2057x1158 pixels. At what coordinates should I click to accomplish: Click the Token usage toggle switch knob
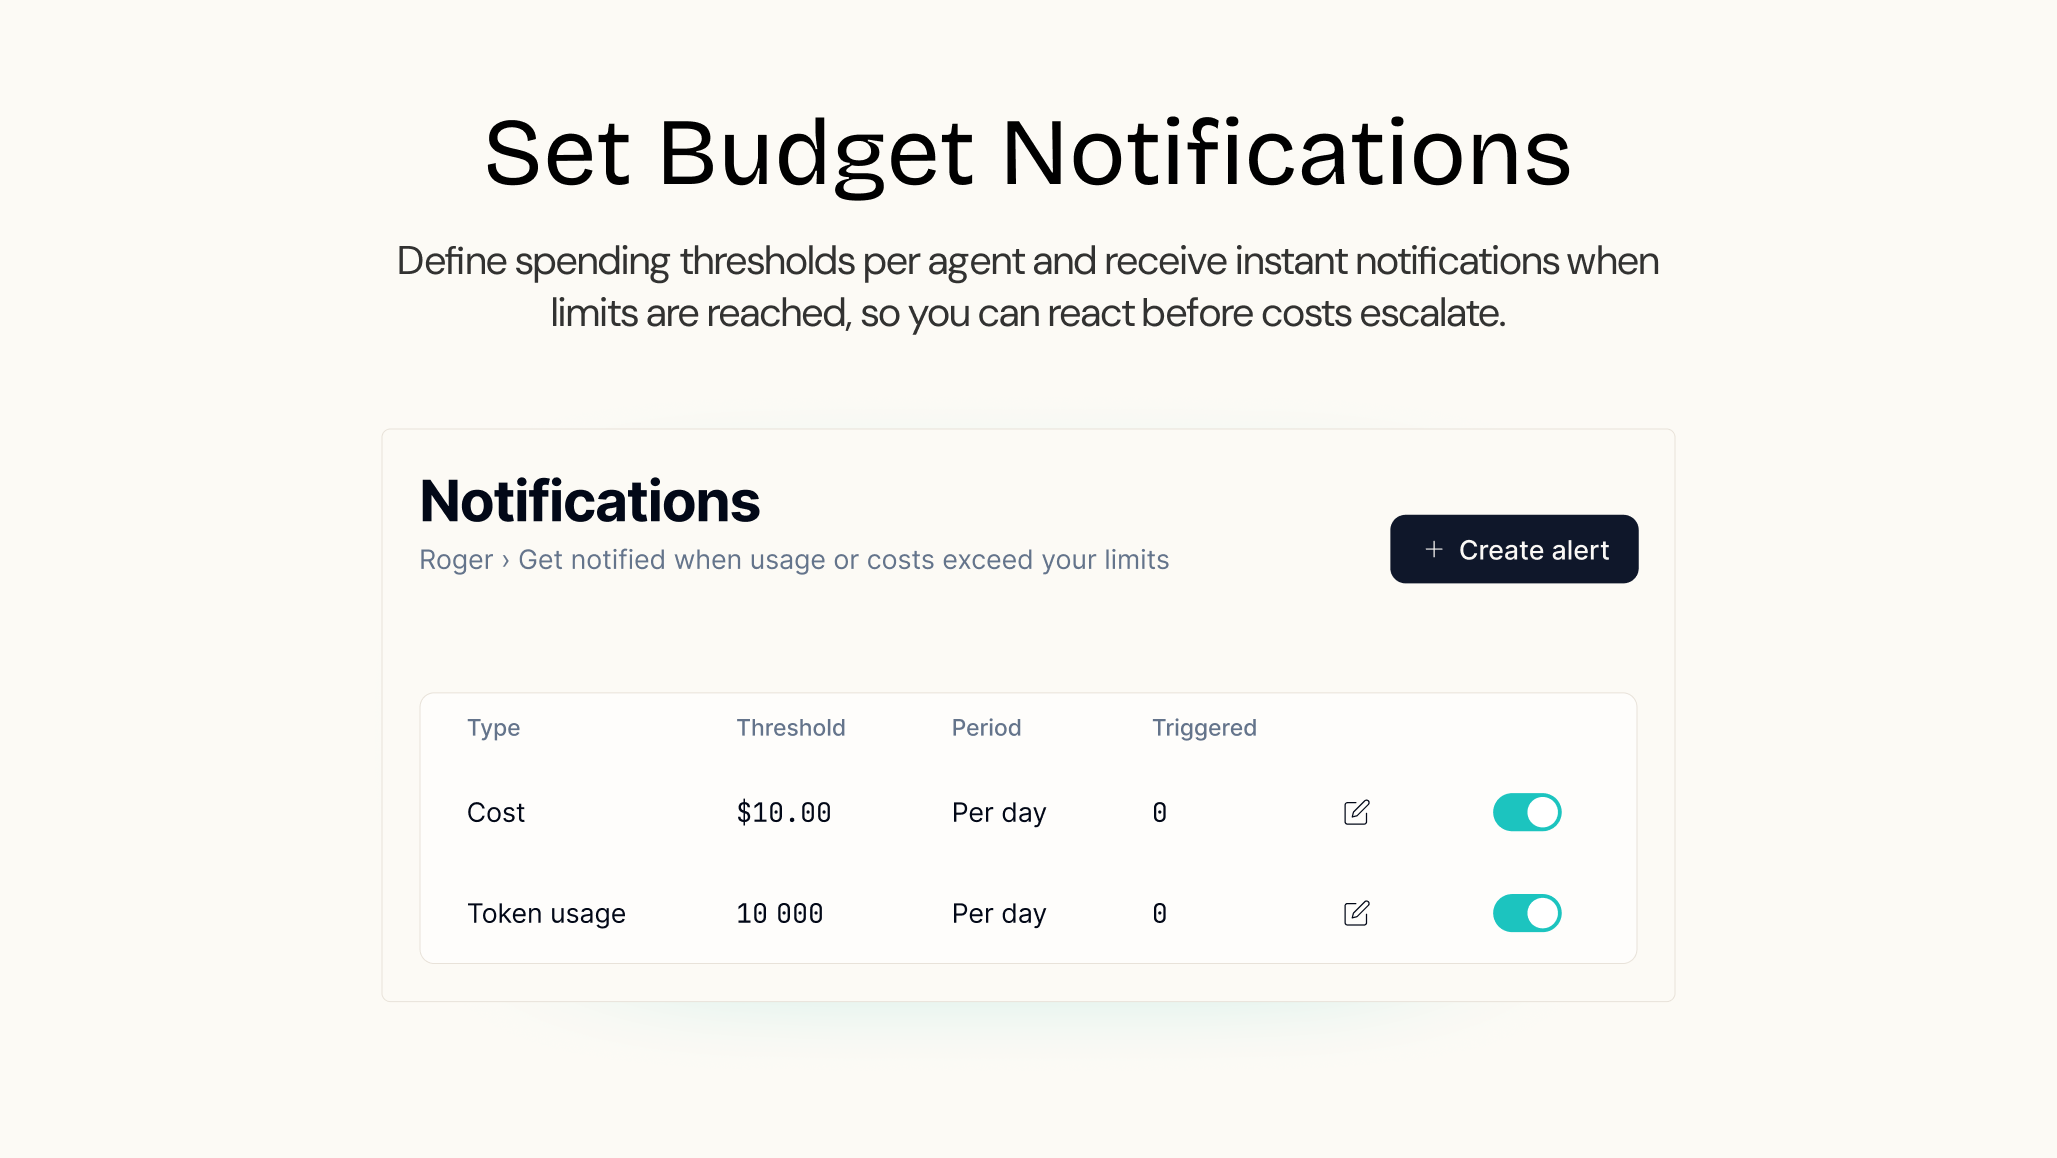click(1541, 912)
